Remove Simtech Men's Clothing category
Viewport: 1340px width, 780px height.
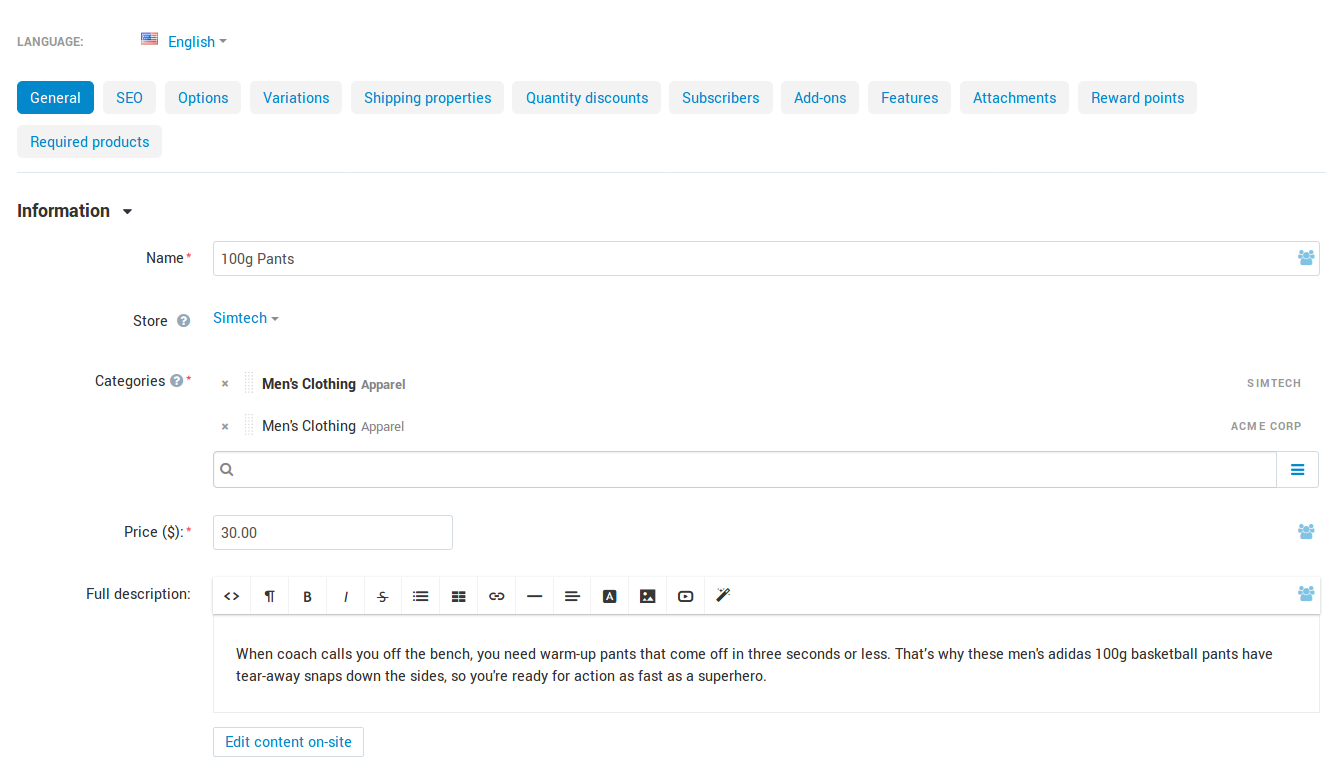coord(225,384)
